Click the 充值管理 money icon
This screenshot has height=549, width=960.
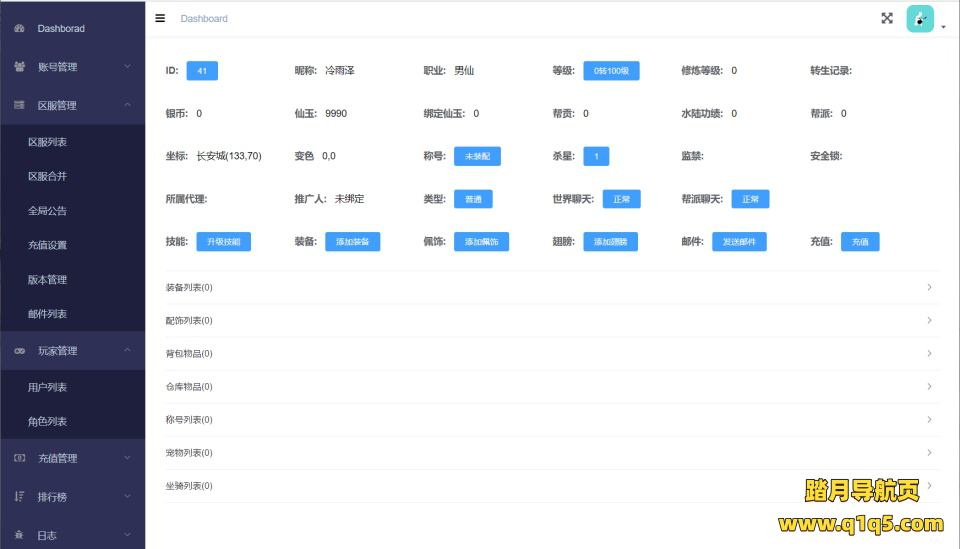(x=20, y=458)
